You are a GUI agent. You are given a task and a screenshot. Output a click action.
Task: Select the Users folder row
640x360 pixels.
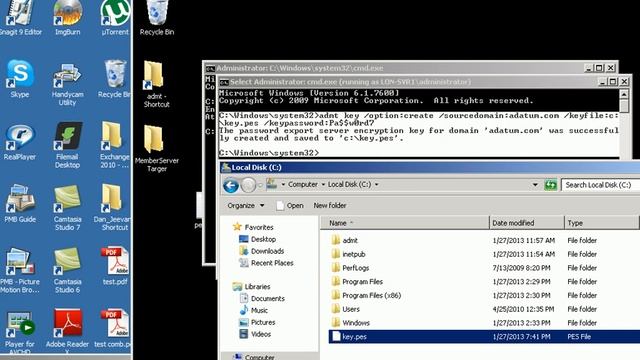pyautogui.click(x=484, y=309)
